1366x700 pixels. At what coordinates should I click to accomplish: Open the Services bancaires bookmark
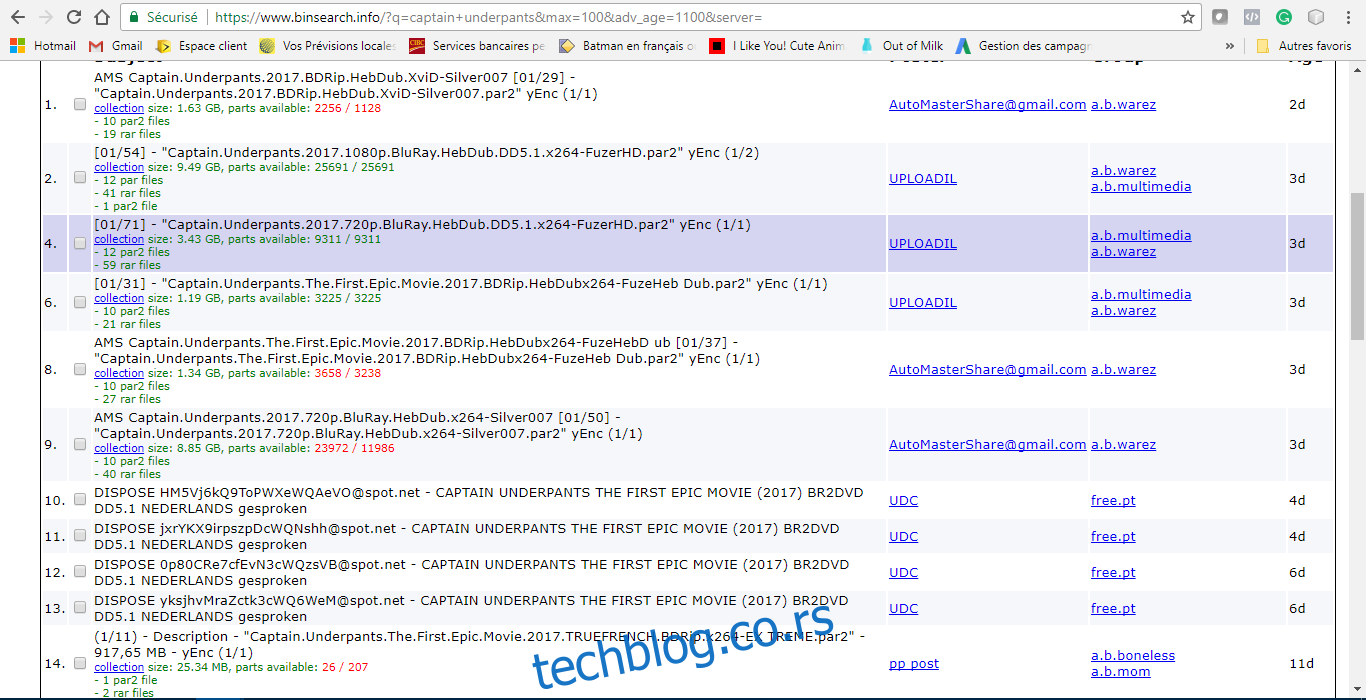click(x=477, y=46)
